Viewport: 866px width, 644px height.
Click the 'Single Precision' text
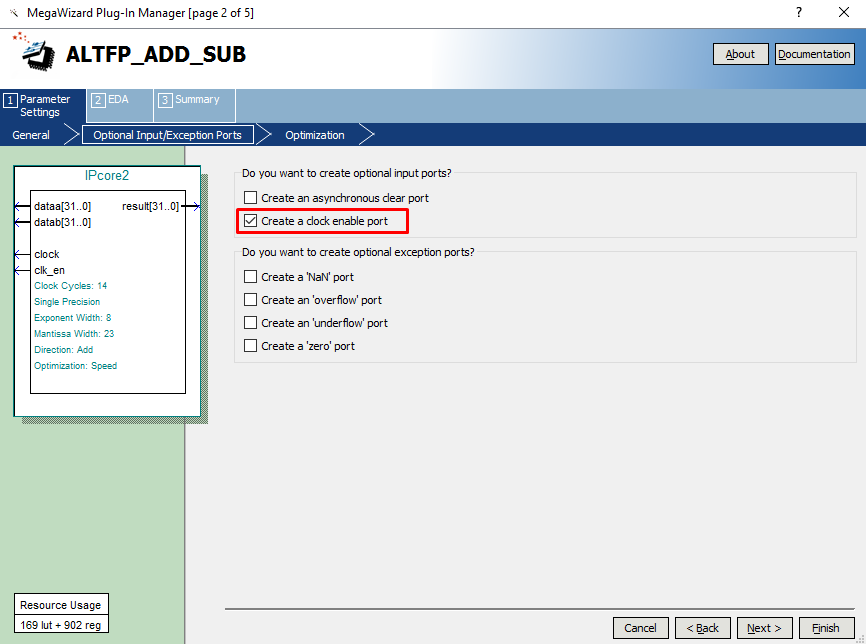click(67, 302)
